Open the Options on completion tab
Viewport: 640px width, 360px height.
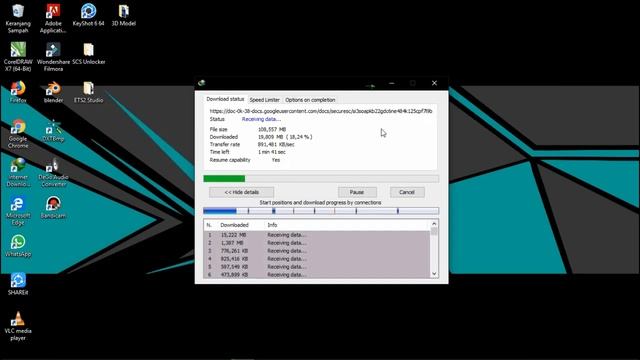[310, 100]
